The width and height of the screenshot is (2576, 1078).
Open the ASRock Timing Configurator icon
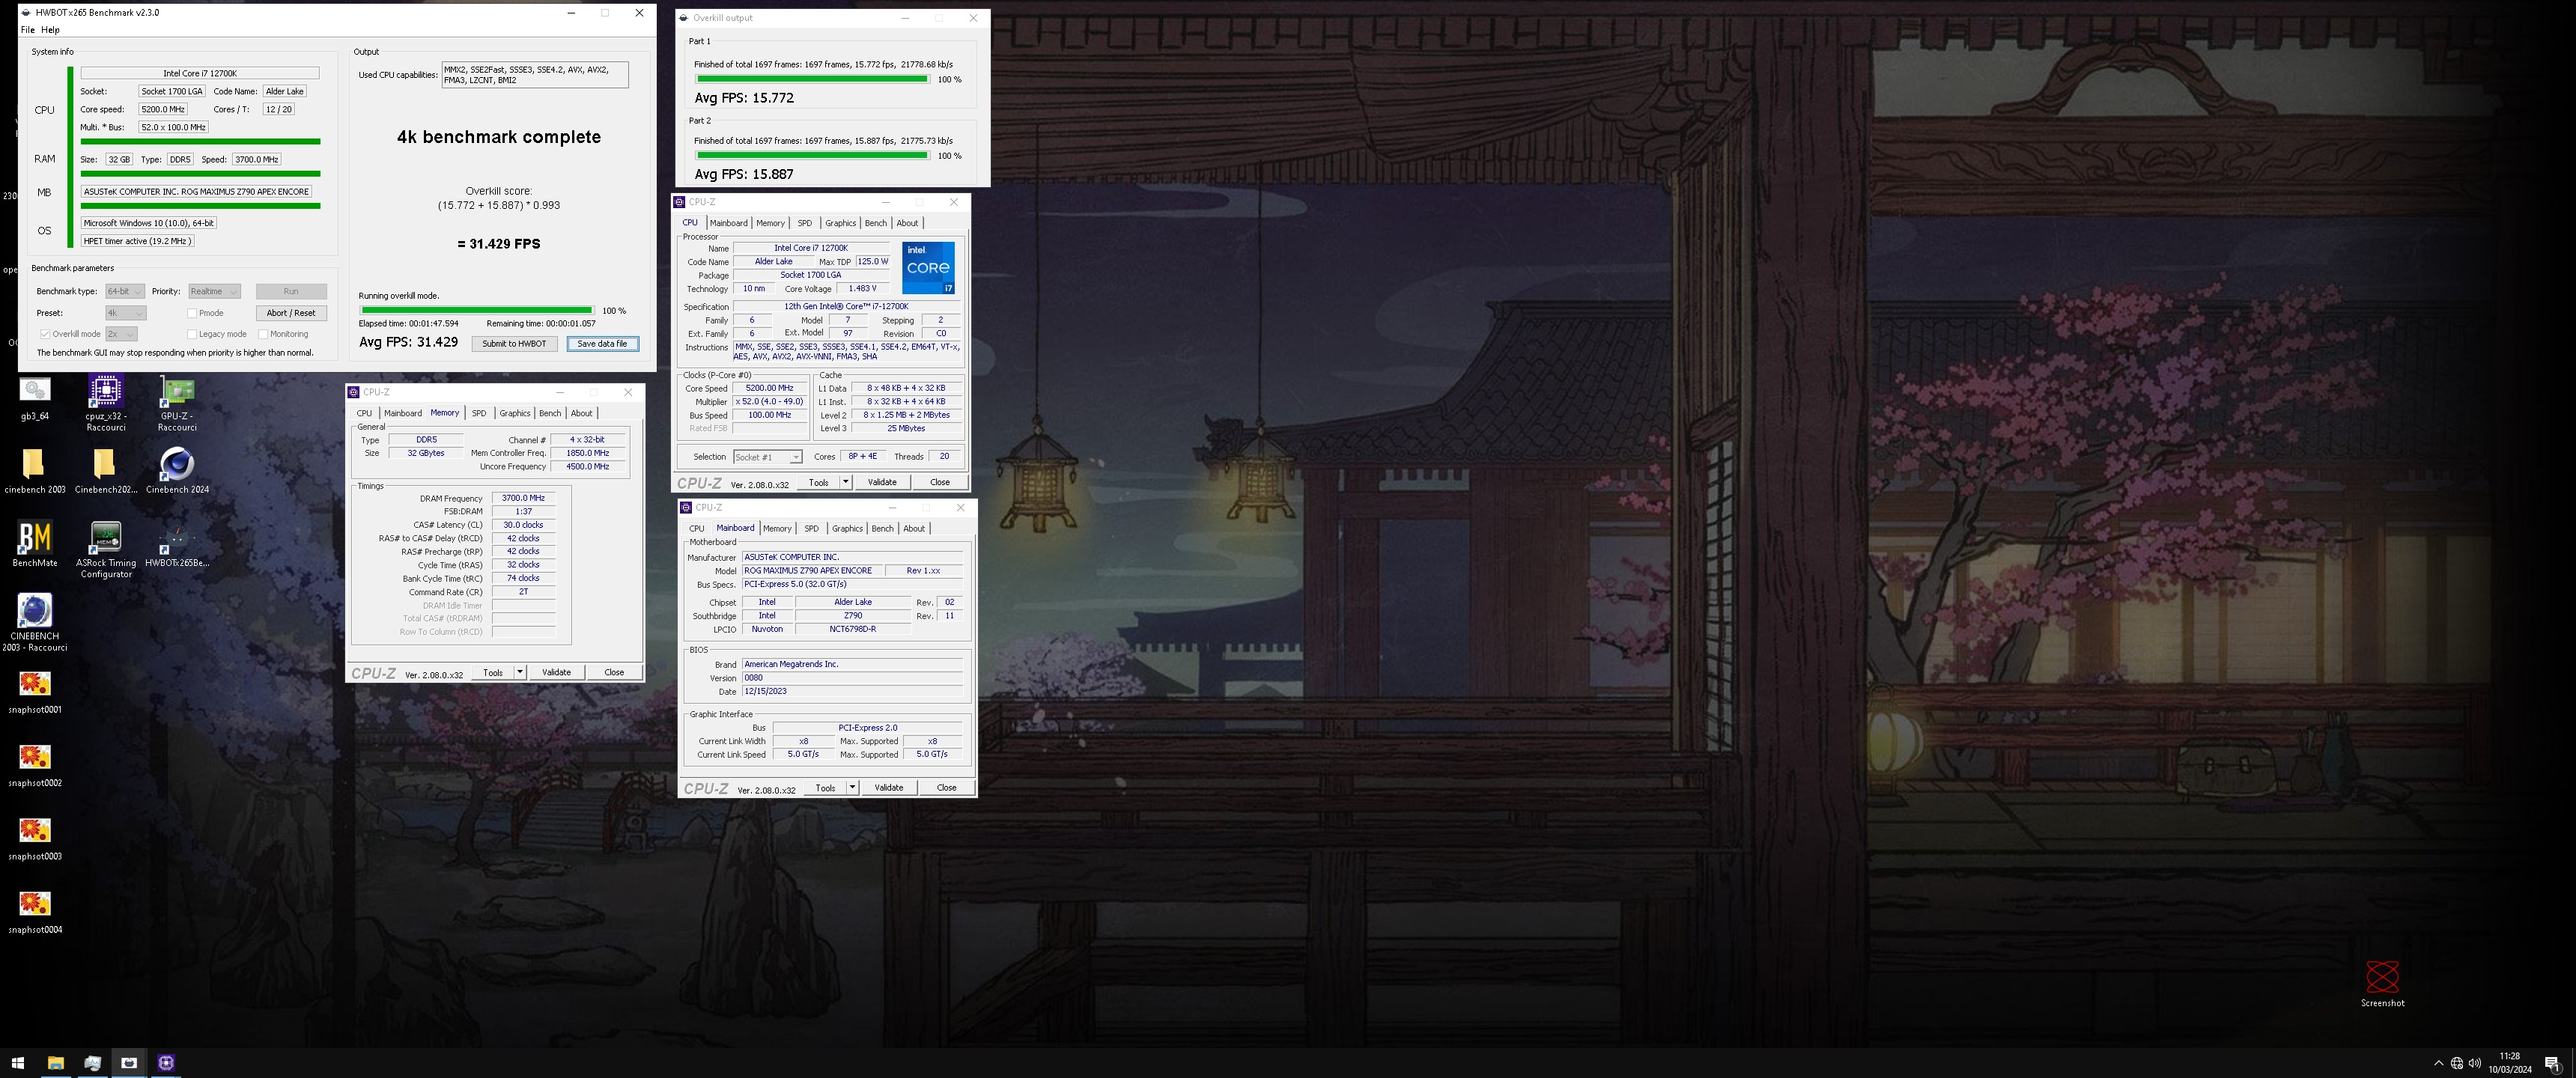pyautogui.click(x=105, y=549)
